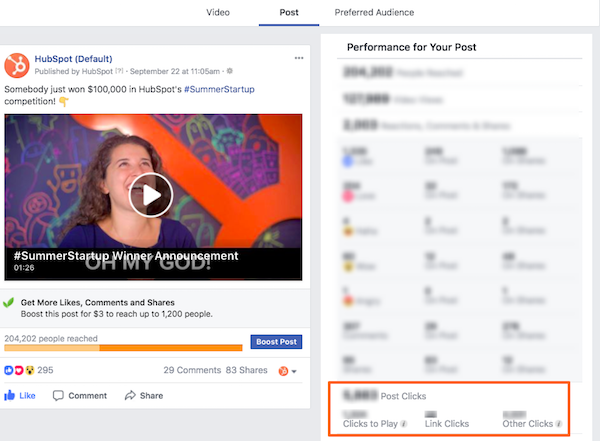Click info icon beside Clicks to Play
Image resolution: width=600 pixels, height=441 pixels.
click(405, 424)
